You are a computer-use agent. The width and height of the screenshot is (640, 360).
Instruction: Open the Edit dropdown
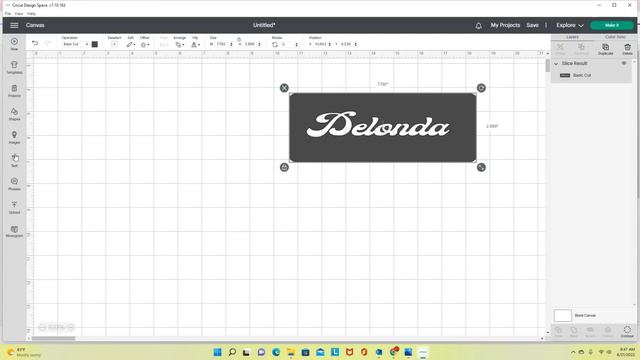tap(131, 44)
